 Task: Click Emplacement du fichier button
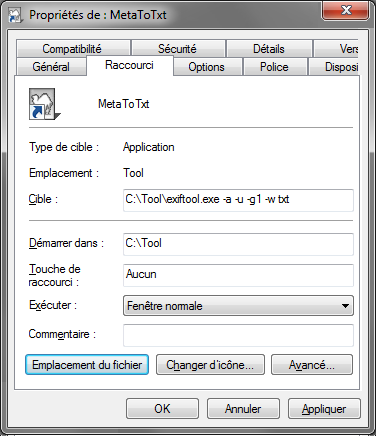(87, 365)
